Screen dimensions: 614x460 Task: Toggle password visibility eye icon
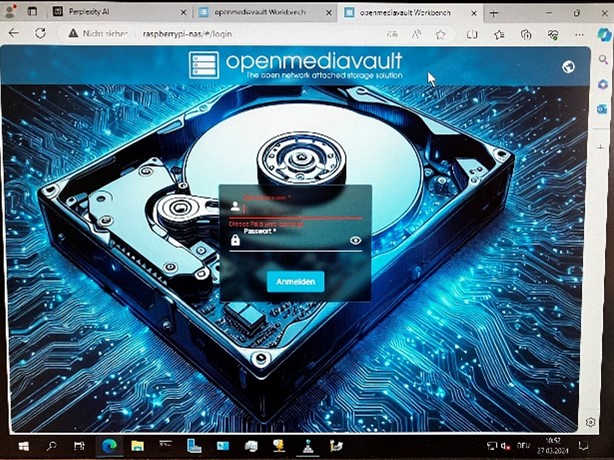[355, 240]
